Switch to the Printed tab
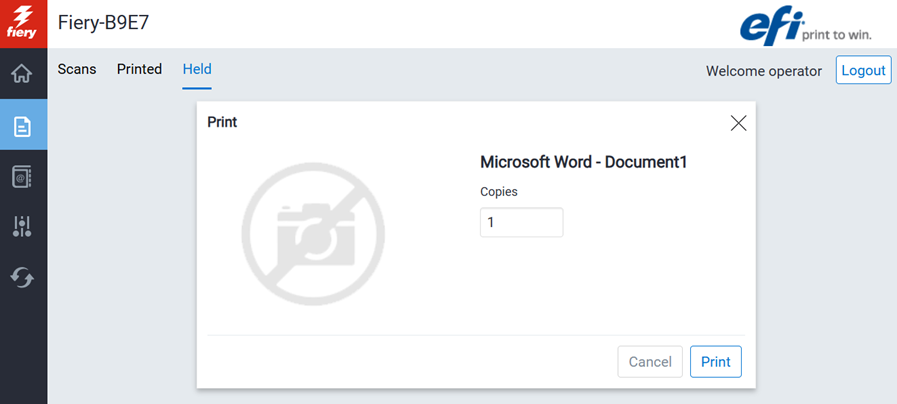The width and height of the screenshot is (897, 404). point(139,70)
